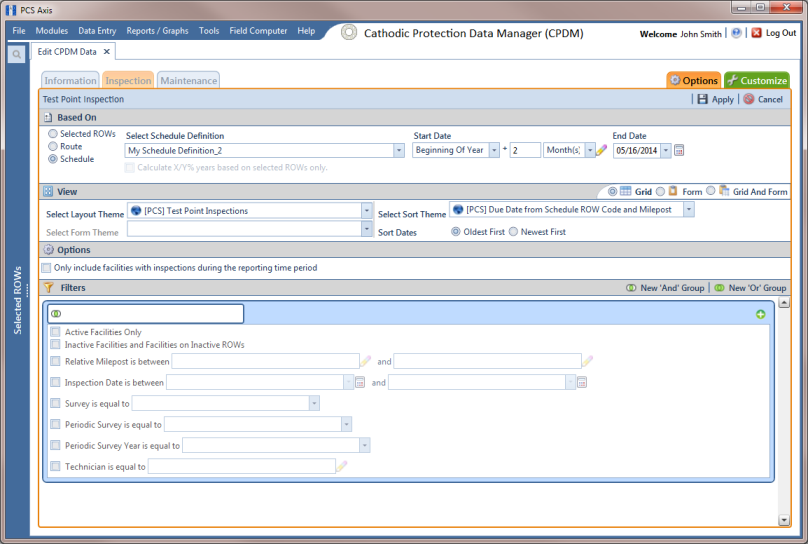Open the Tools menu
Image resolution: width=808 pixels, height=544 pixels.
[x=209, y=31]
